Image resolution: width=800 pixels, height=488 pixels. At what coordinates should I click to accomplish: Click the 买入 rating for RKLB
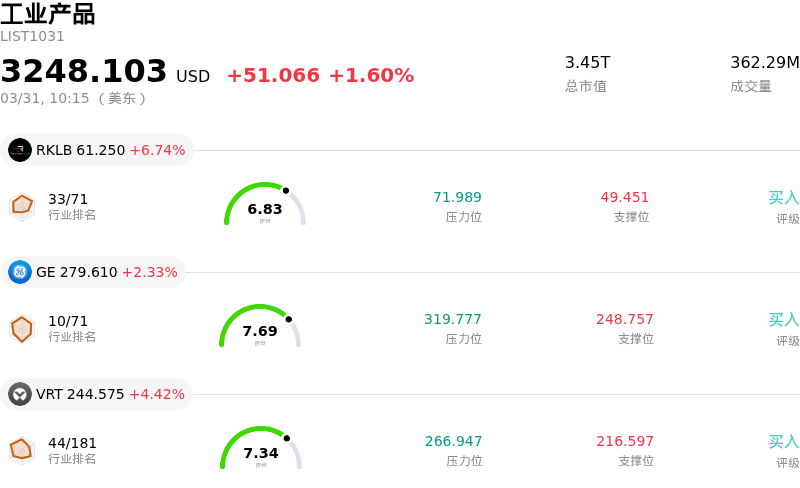[783, 198]
